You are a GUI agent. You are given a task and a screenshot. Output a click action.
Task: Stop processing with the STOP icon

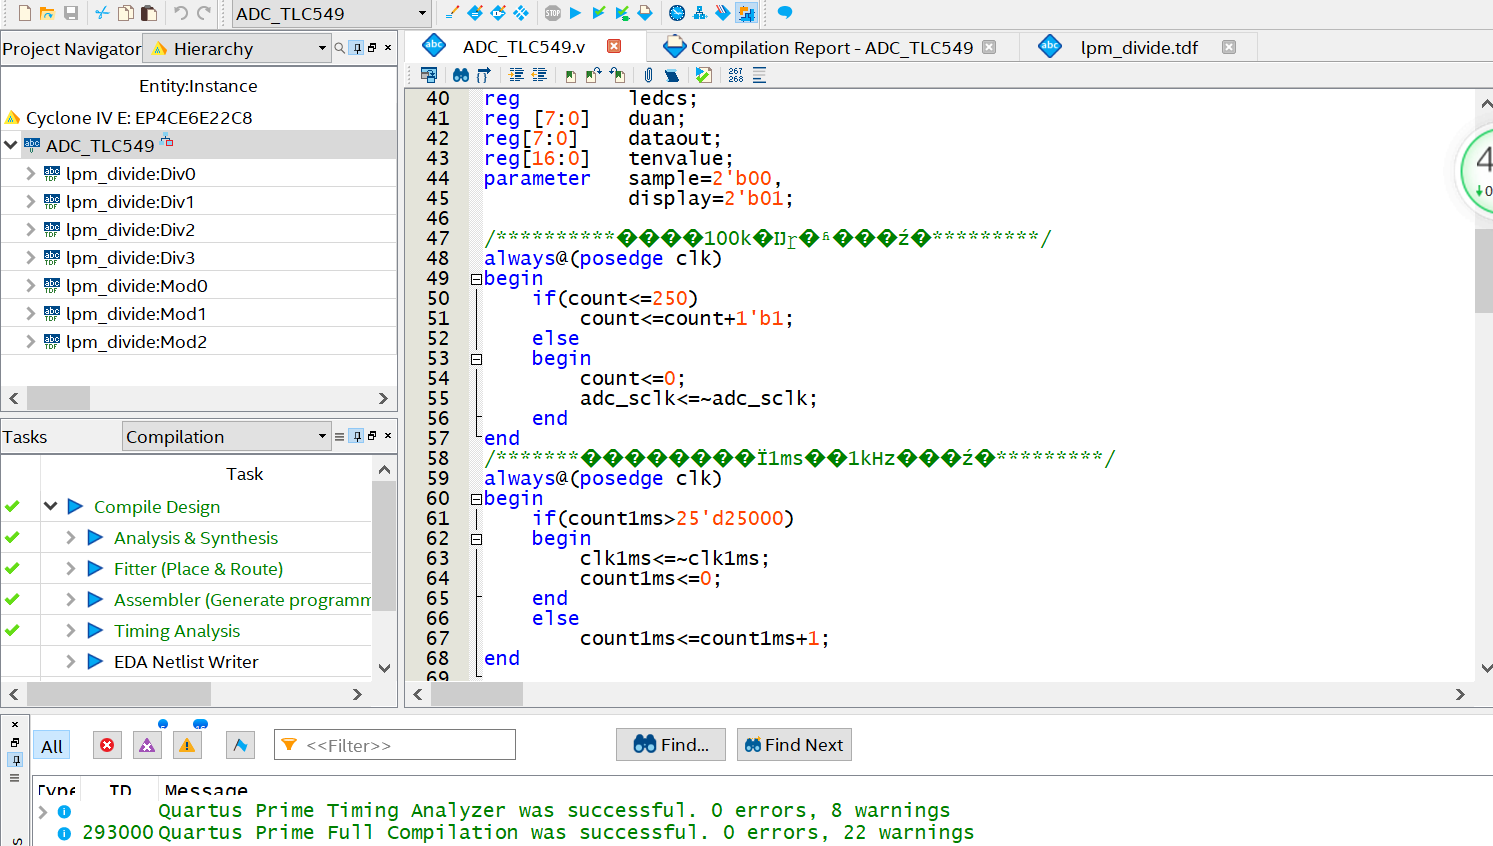[553, 13]
